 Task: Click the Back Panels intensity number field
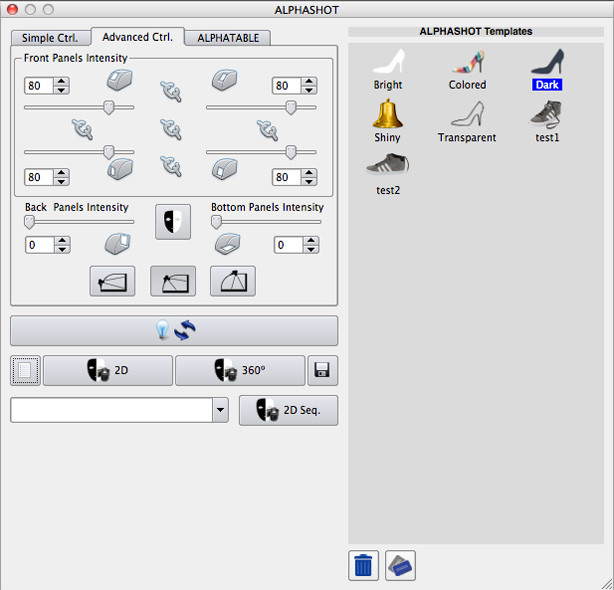[x=40, y=245]
